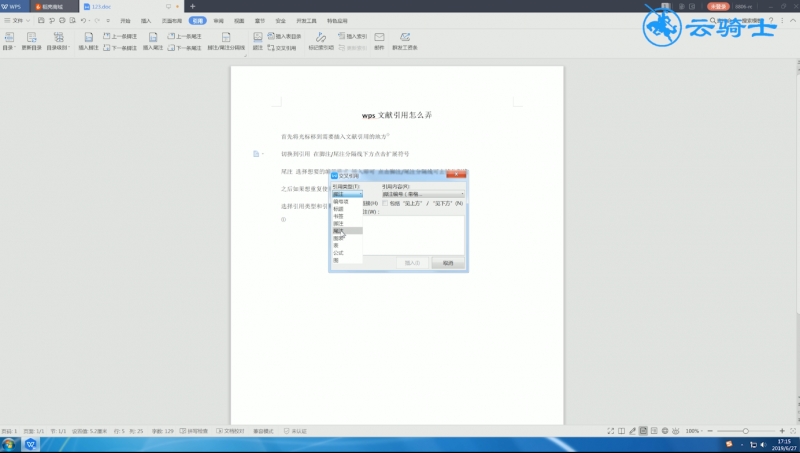The width and height of the screenshot is (800, 453).
Task: Switch to the active page layout view icon
Action: point(643,431)
